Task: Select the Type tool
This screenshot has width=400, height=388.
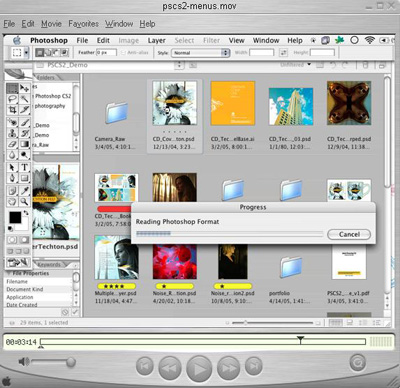Action: (x=24, y=167)
